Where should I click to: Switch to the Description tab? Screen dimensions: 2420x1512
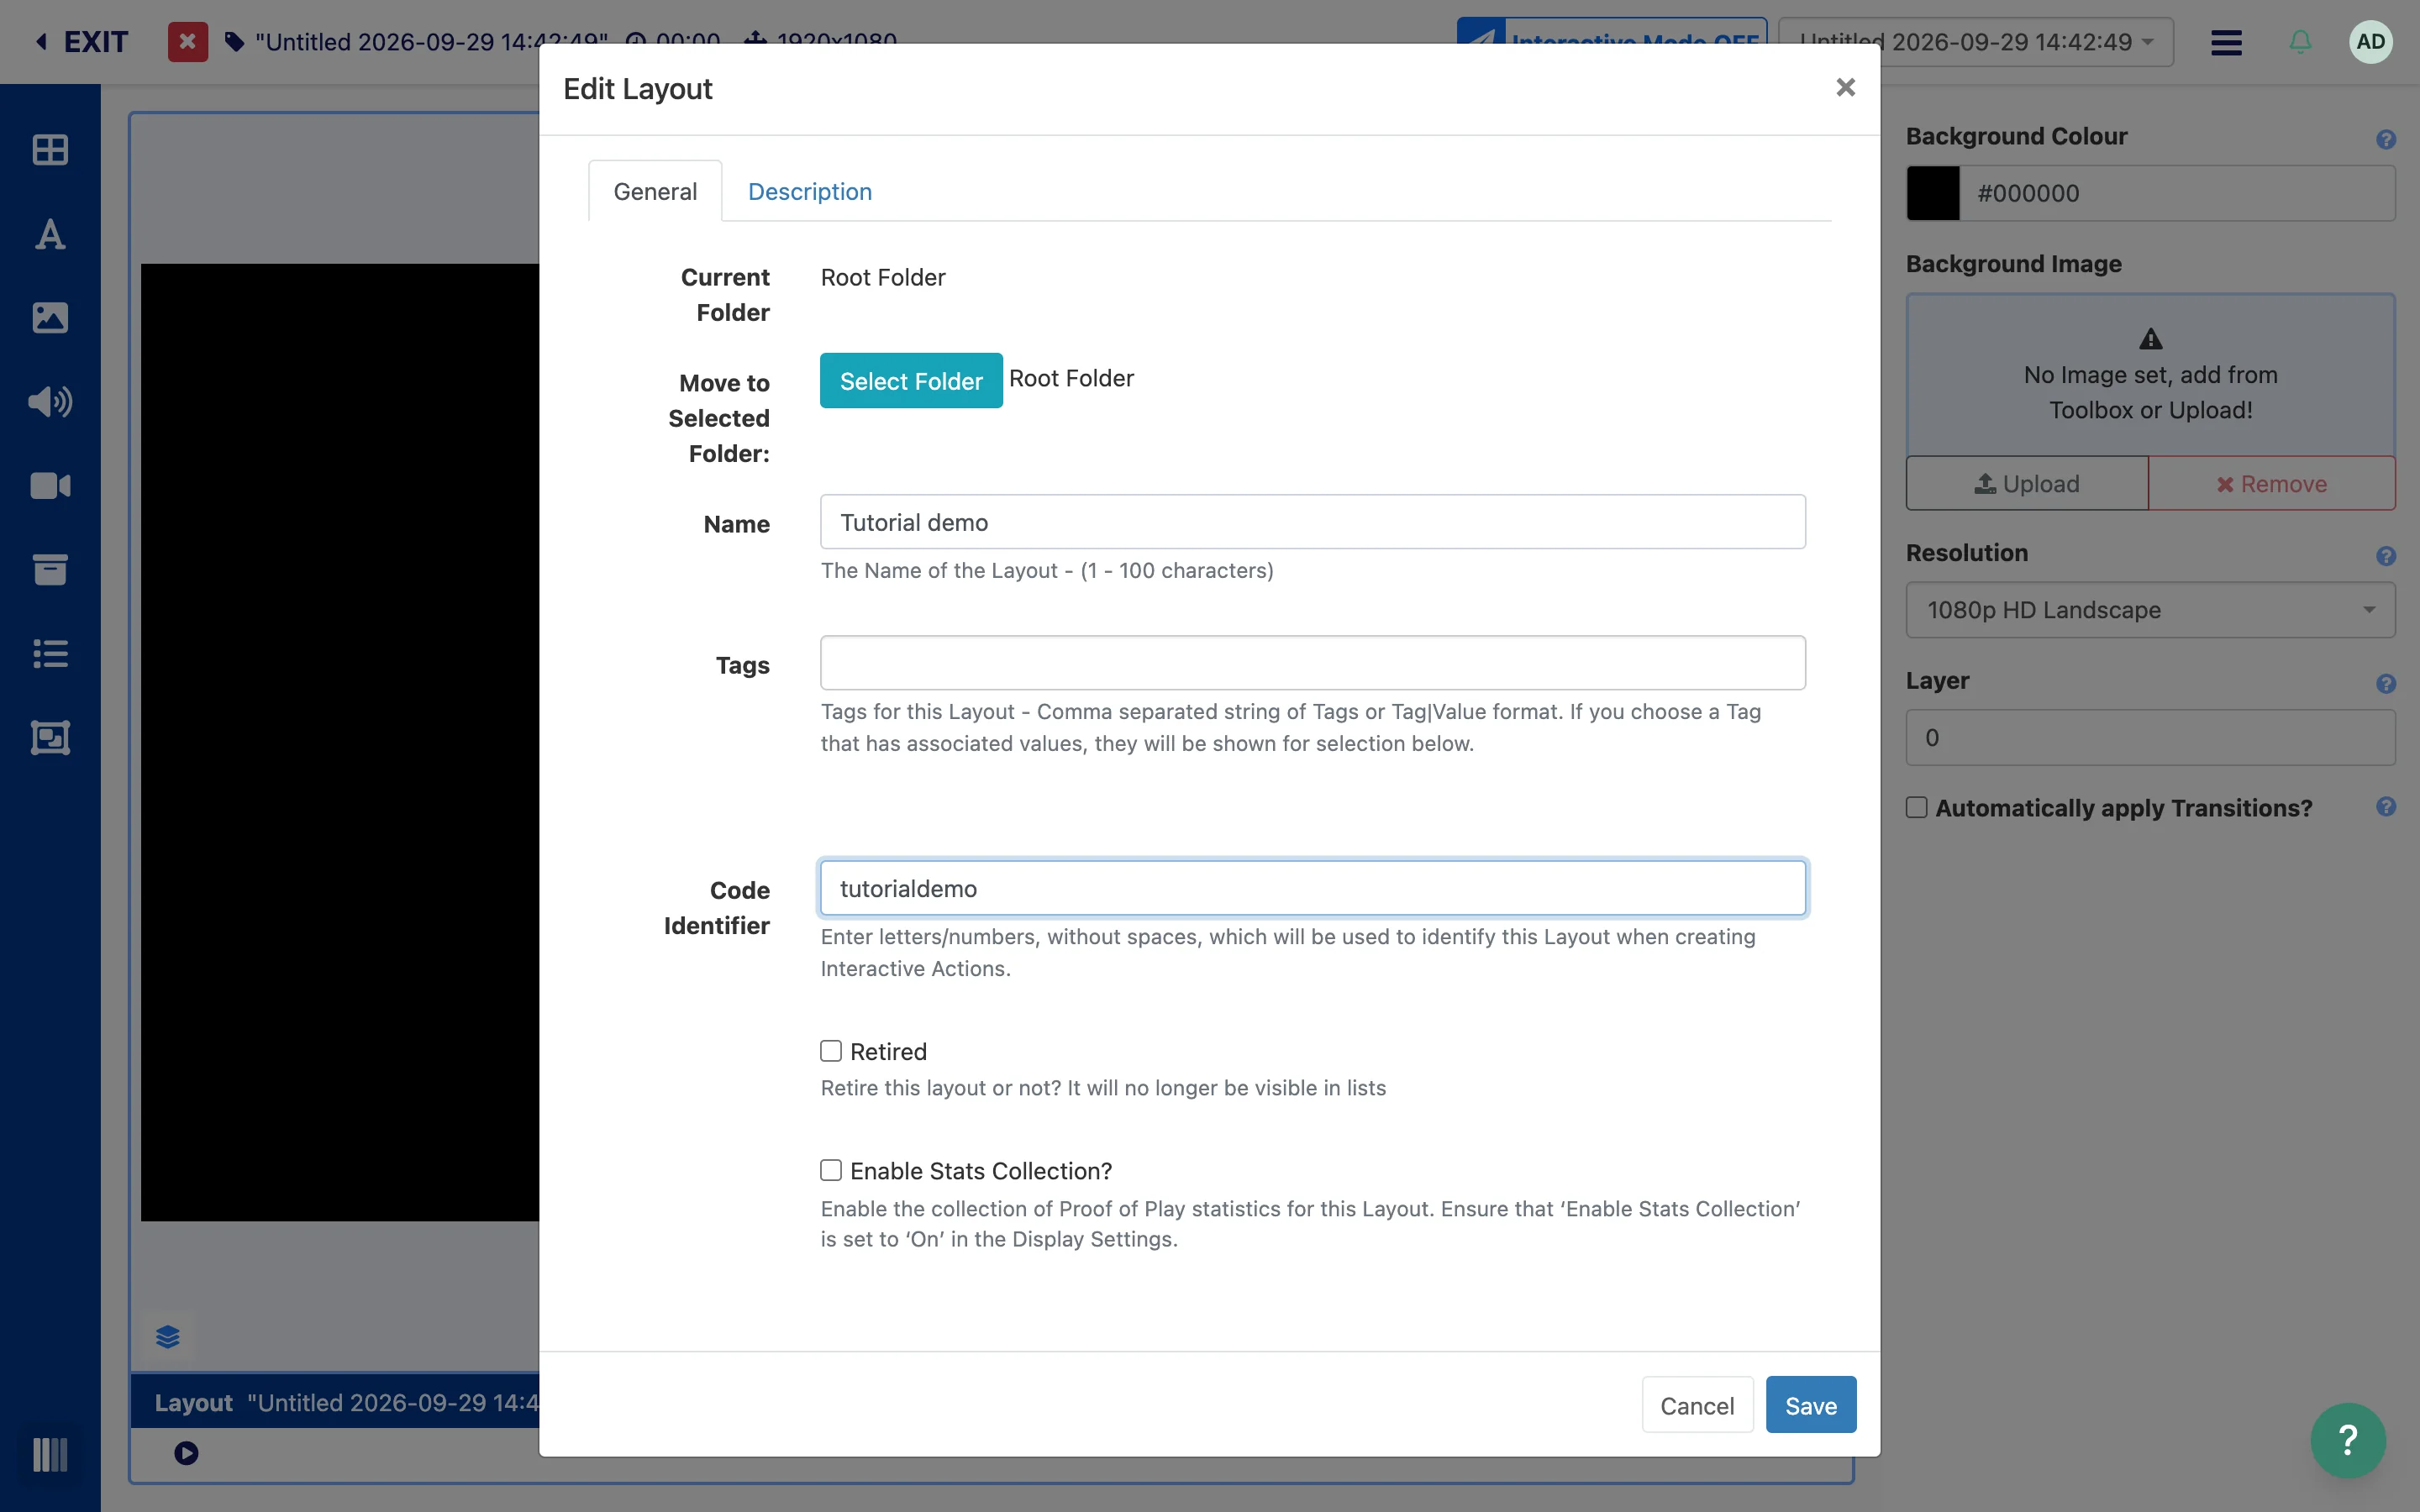coord(810,191)
